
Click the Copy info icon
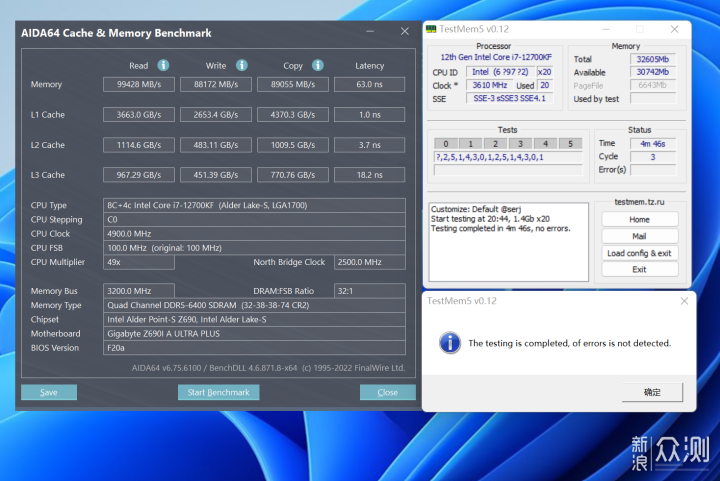(318, 65)
